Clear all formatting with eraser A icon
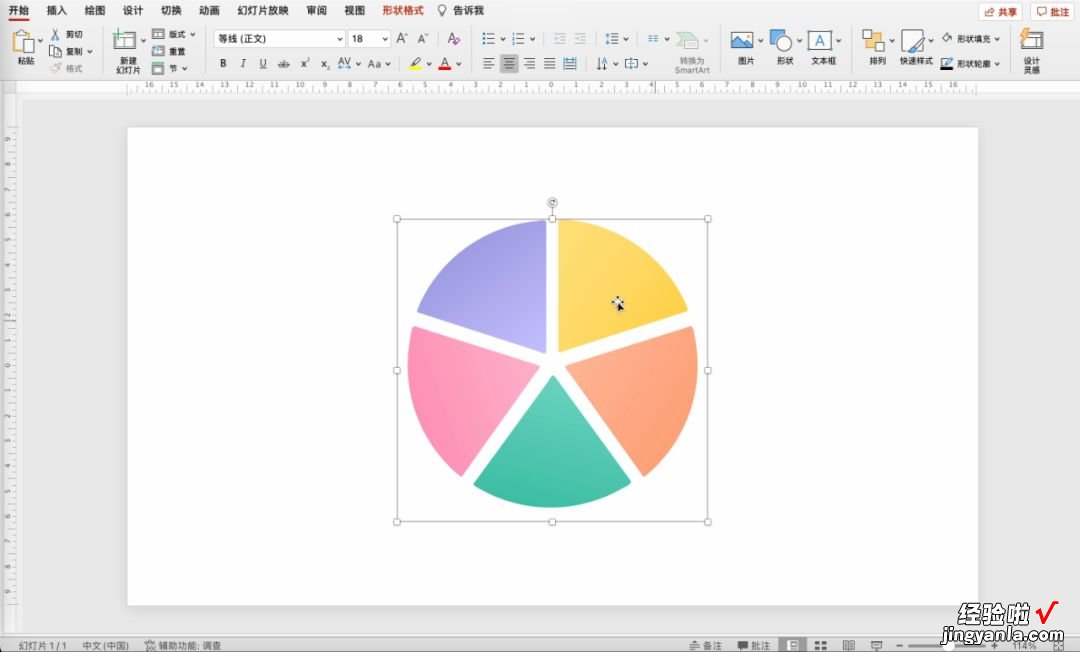 tap(453, 39)
